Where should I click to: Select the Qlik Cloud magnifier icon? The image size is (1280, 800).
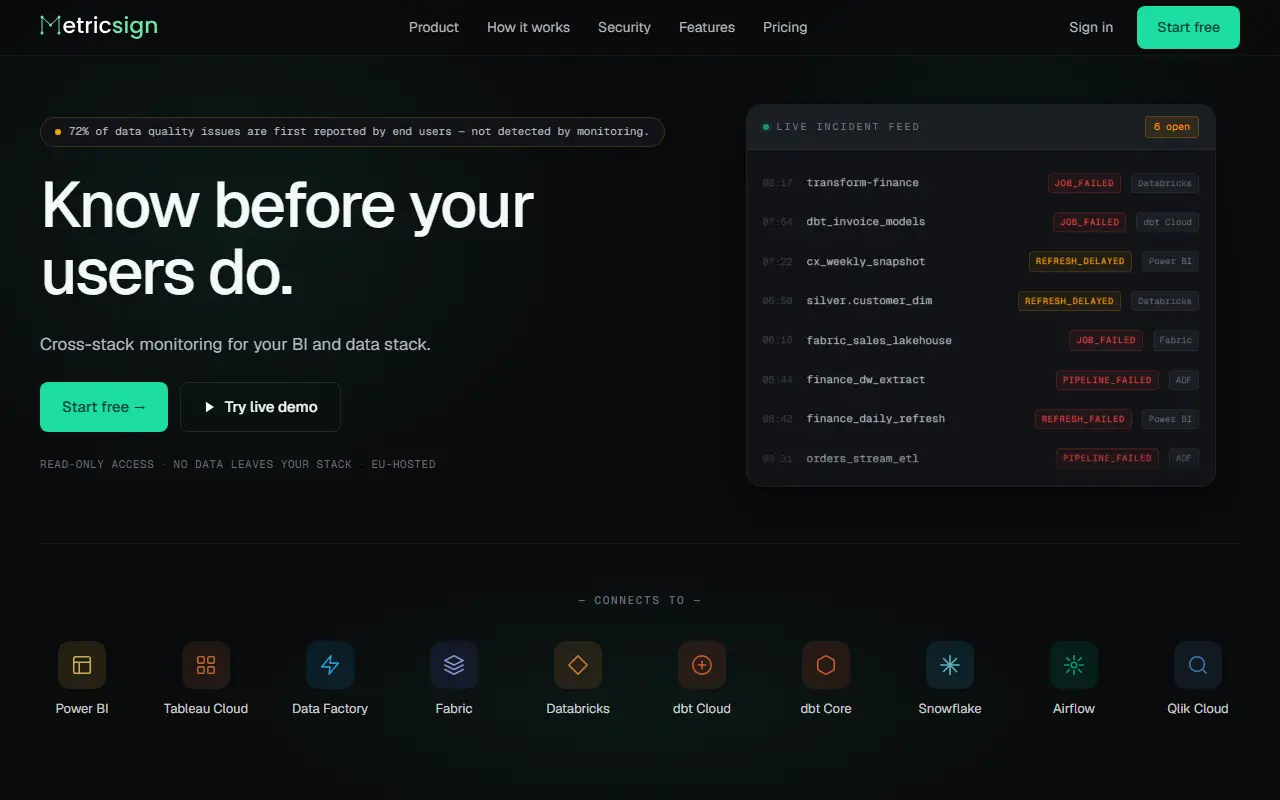[x=1198, y=665]
